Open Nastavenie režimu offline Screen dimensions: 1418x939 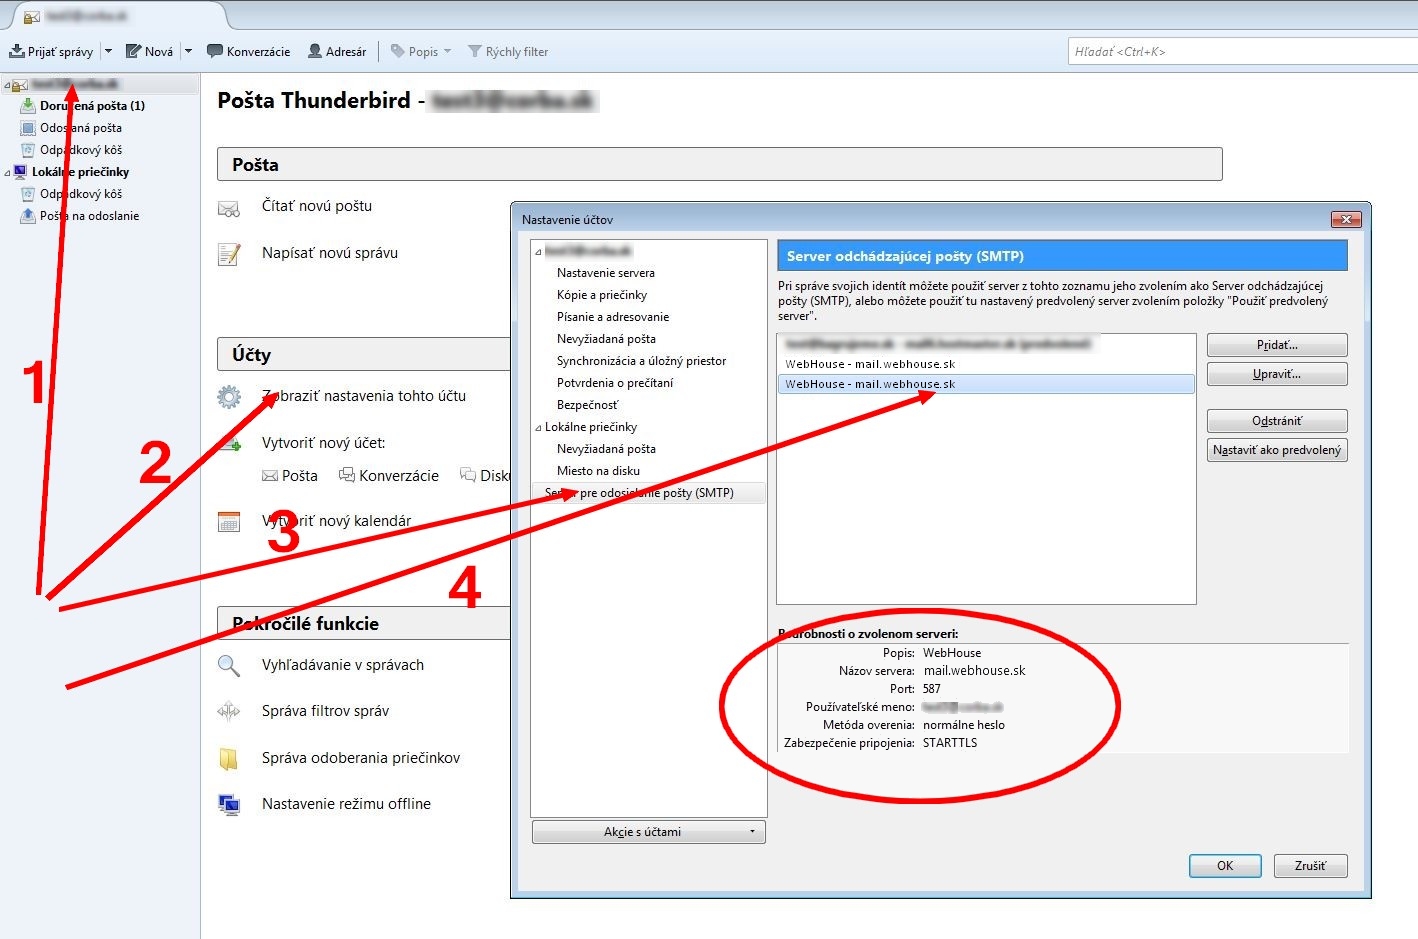tap(346, 803)
